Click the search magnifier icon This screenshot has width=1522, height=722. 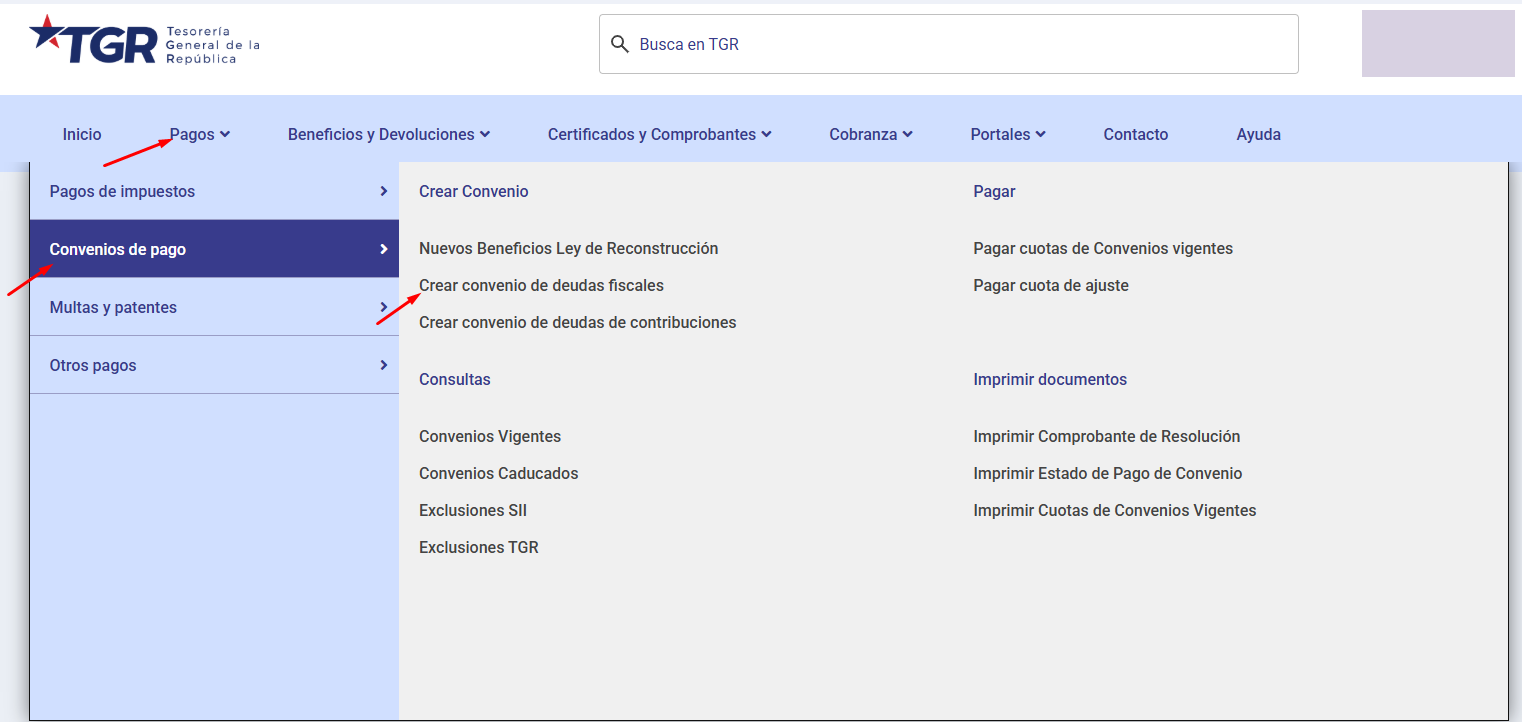tap(620, 44)
